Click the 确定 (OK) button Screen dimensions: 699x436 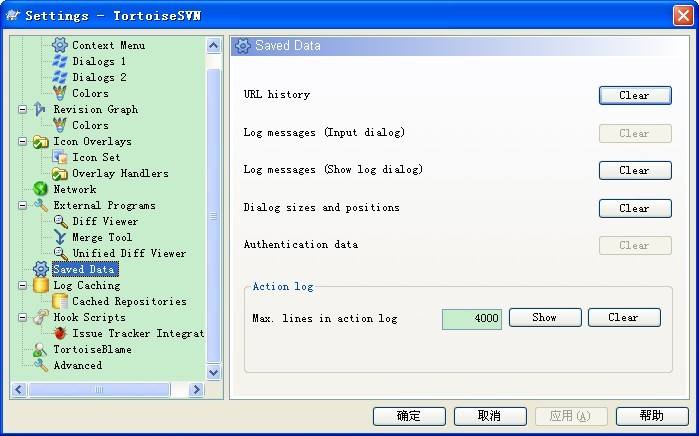(x=409, y=416)
